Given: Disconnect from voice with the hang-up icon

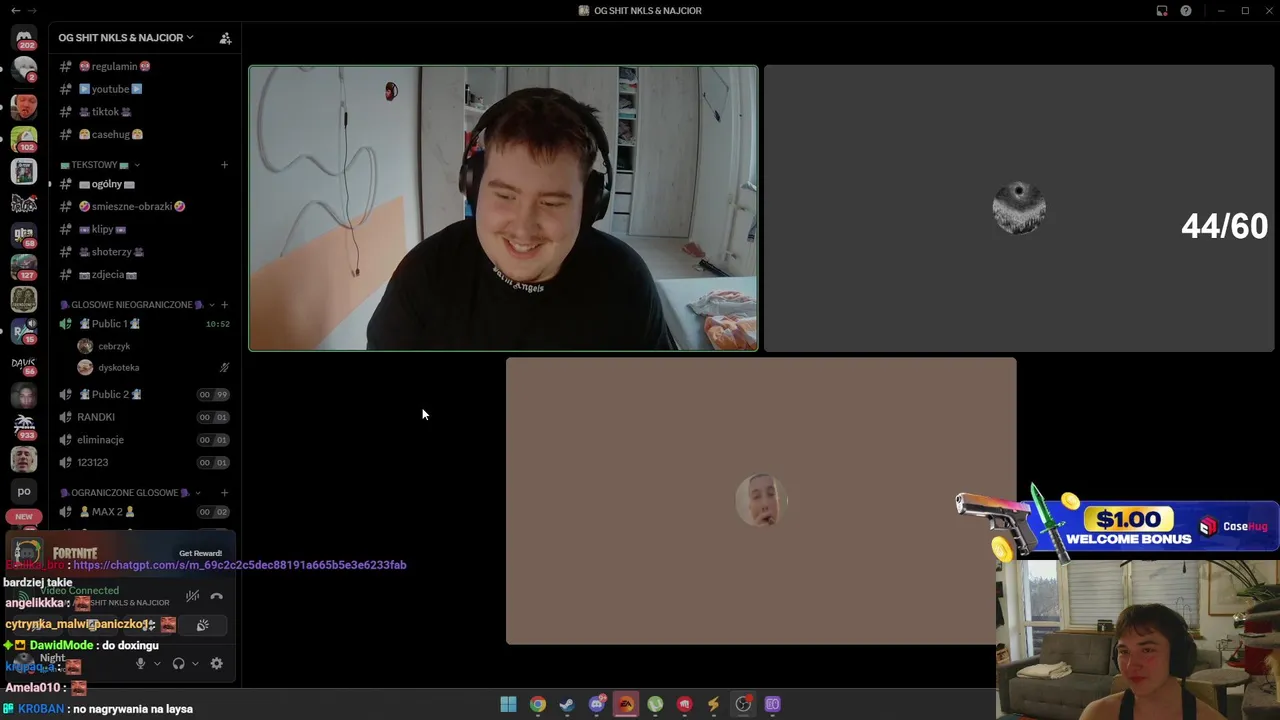Looking at the screenshot, I should 217,597.
